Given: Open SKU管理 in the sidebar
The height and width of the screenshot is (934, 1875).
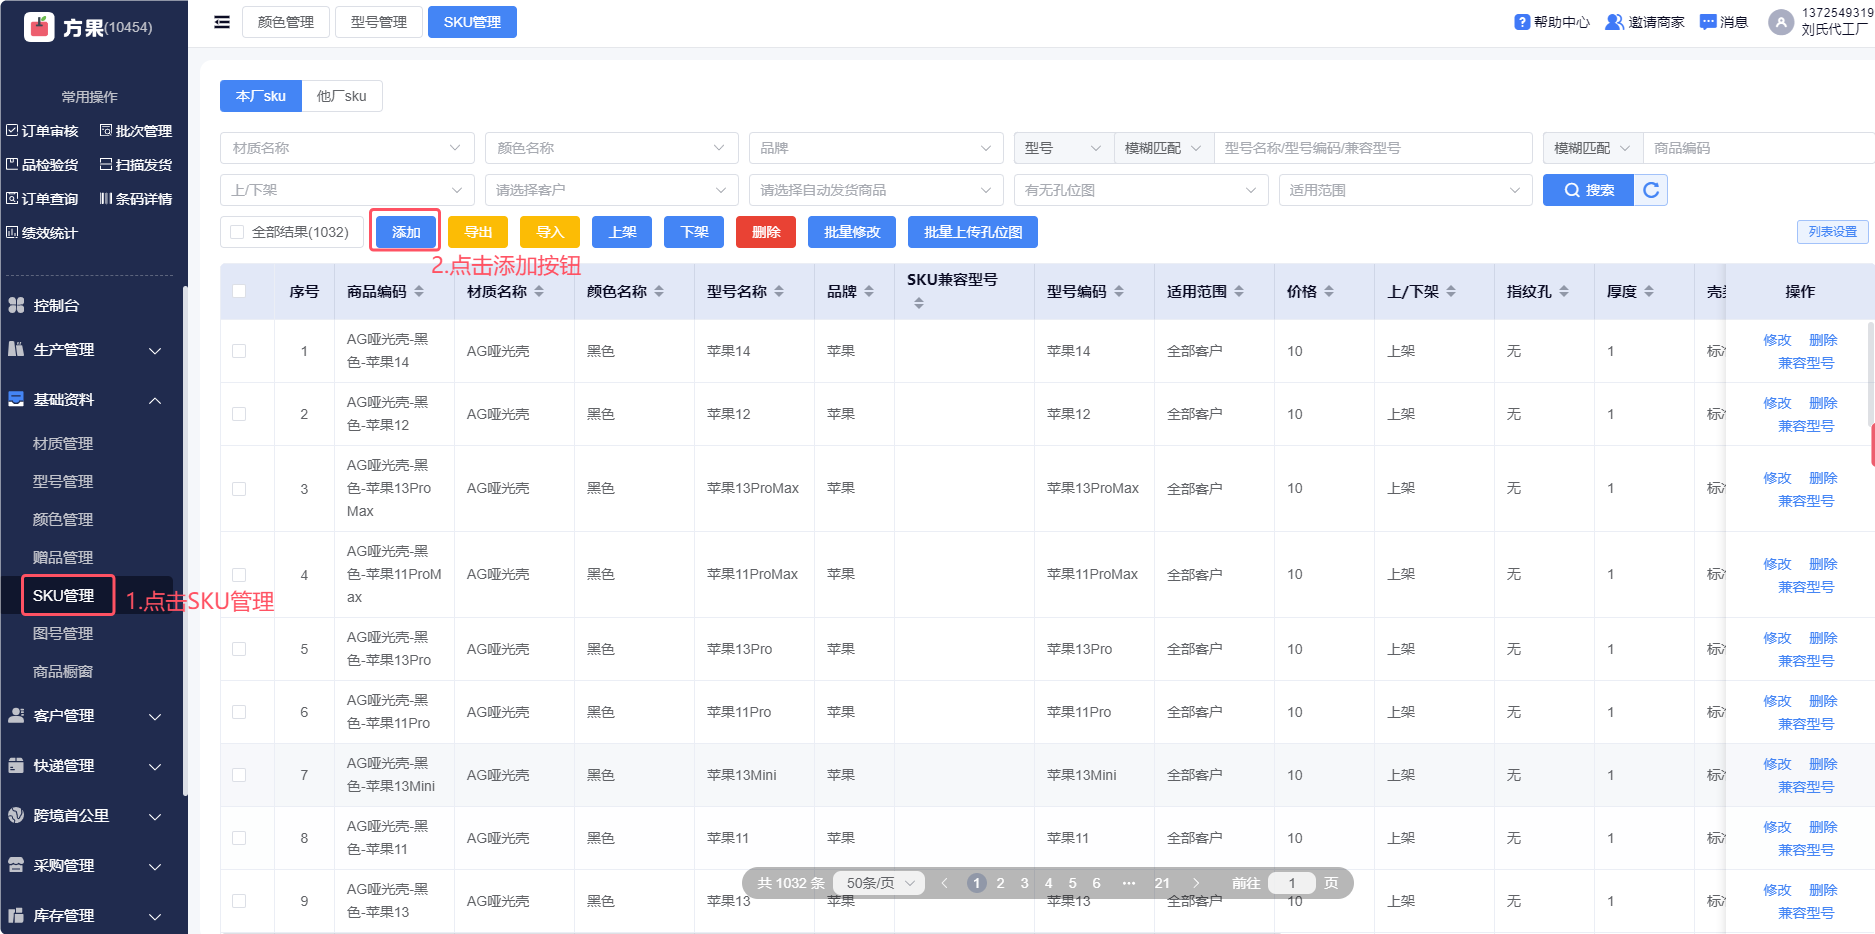Looking at the screenshot, I should (64, 595).
